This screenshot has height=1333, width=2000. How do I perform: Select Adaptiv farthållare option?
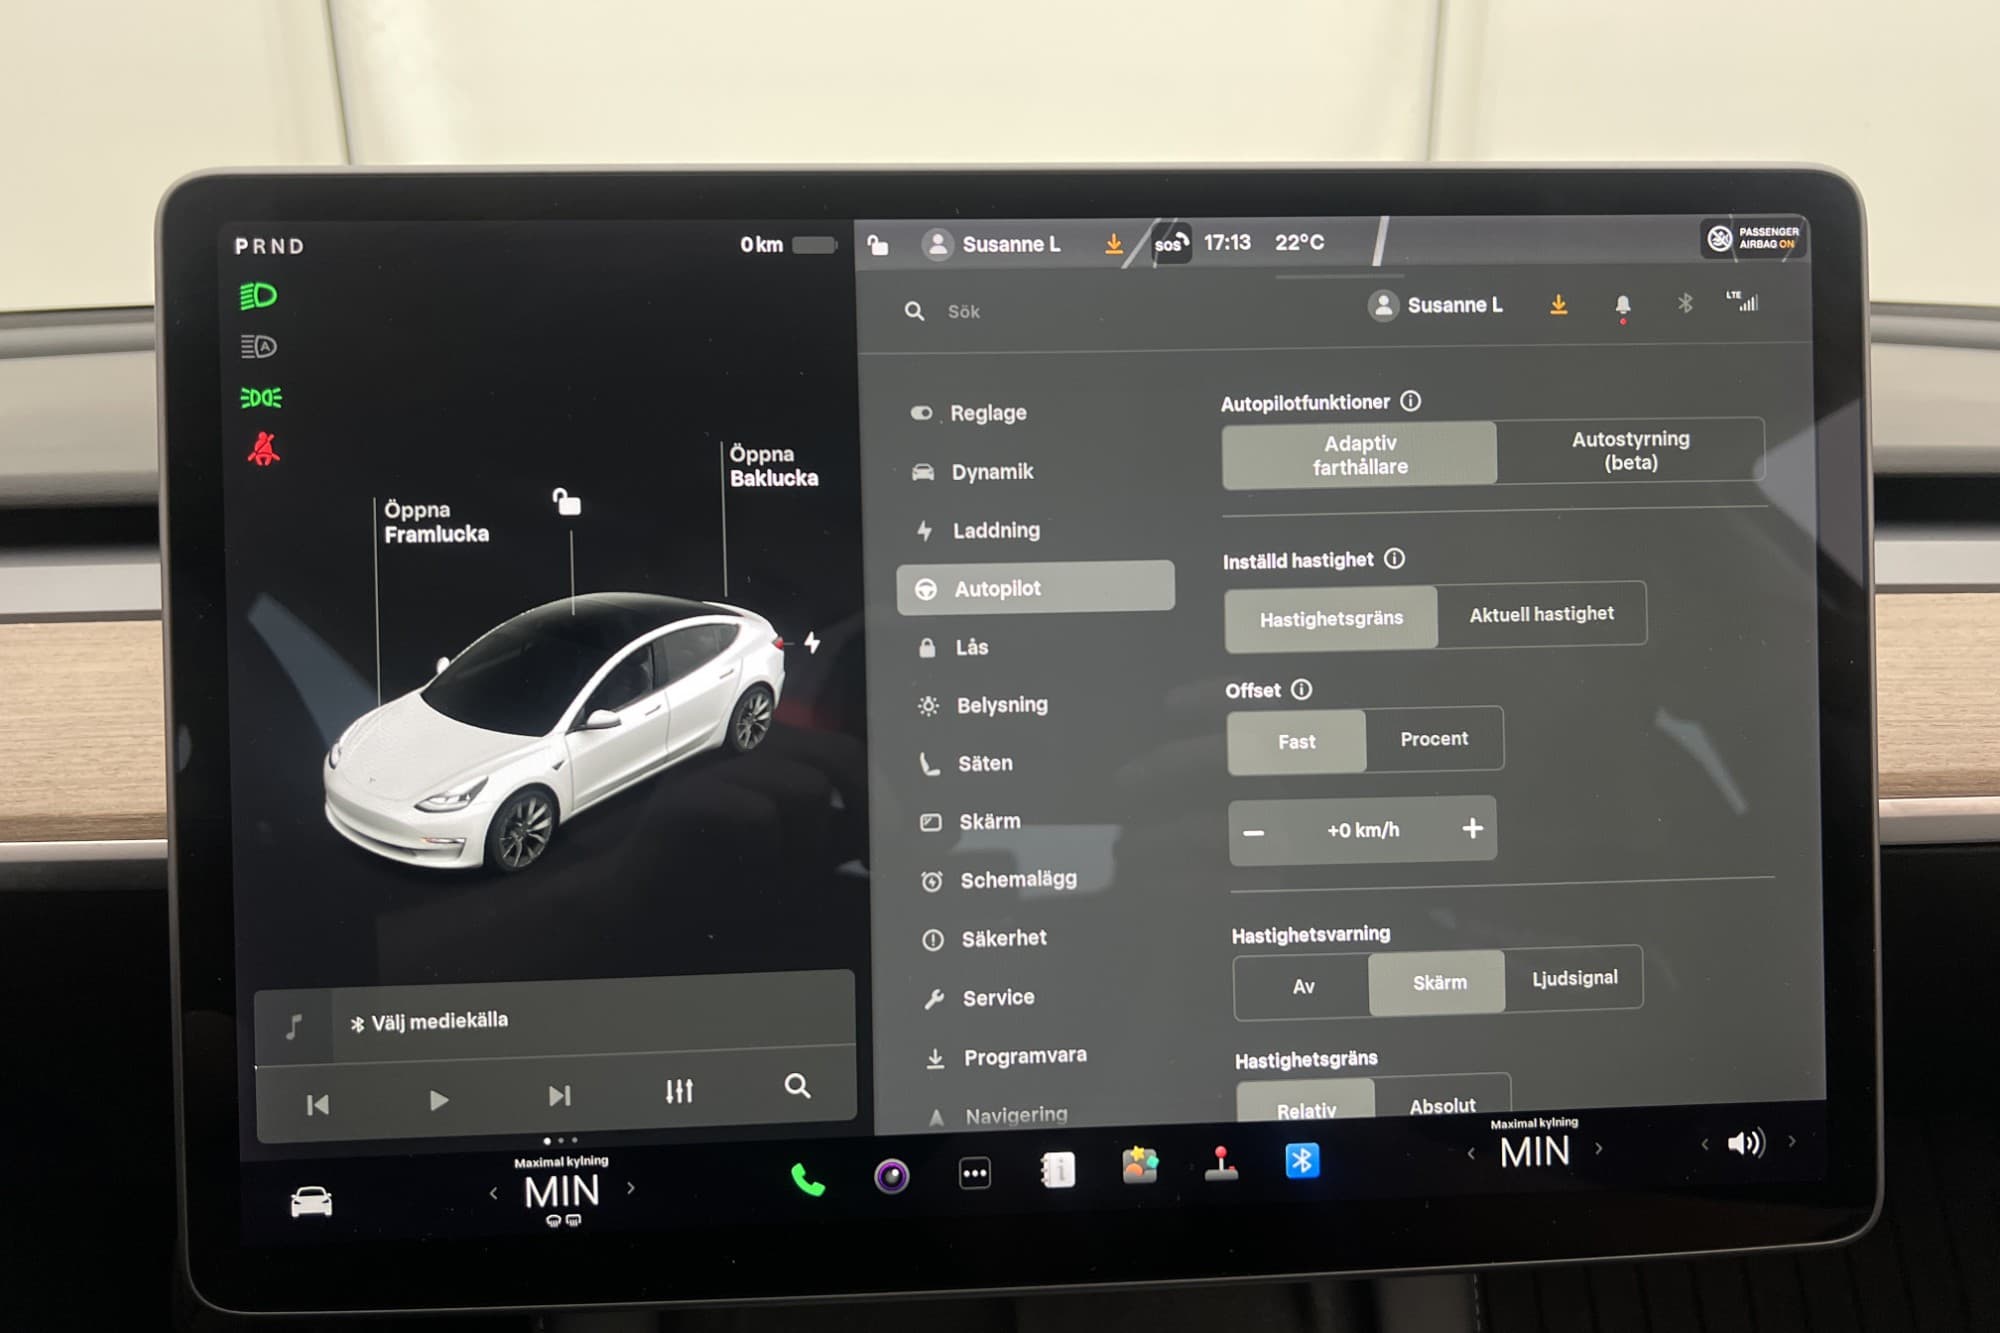click(x=1359, y=455)
